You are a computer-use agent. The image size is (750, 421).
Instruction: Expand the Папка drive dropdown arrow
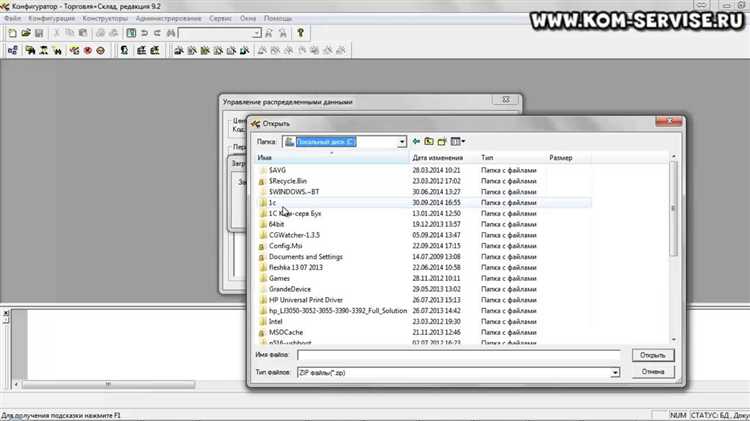(402, 142)
